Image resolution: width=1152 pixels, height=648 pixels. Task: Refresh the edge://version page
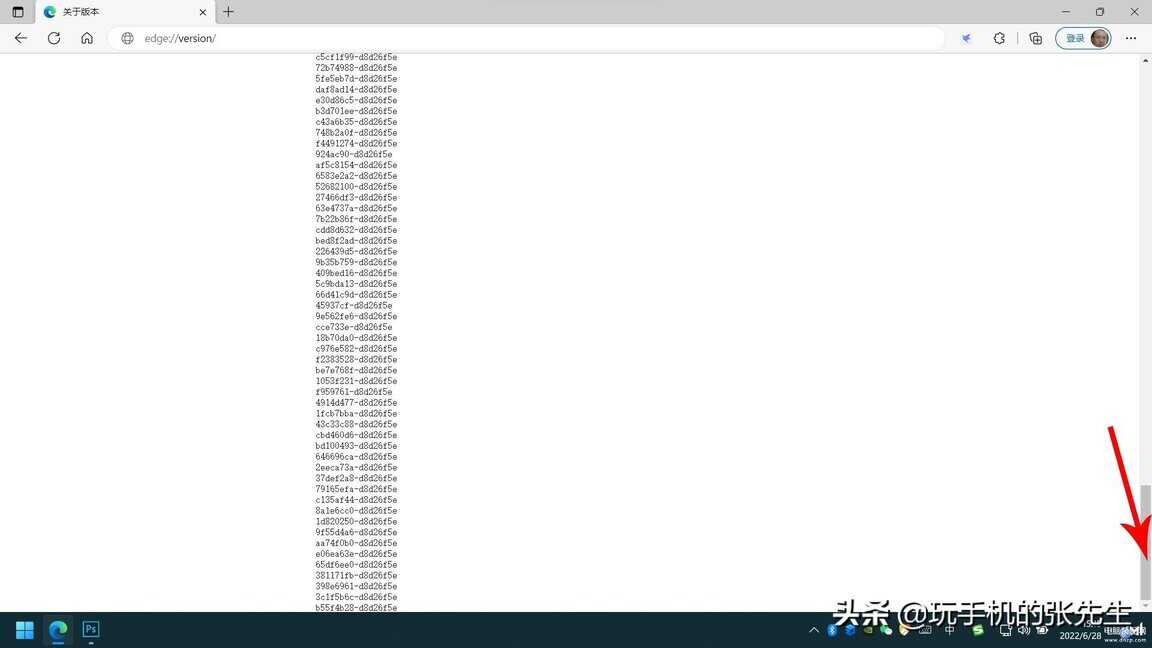(x=54, y=38)
